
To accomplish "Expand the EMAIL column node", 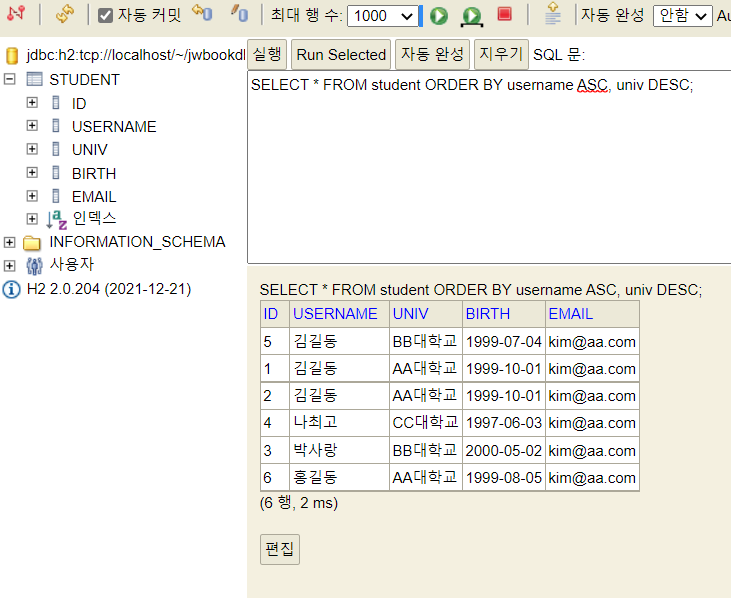I will pyautogui.click(x=32, y=196).
